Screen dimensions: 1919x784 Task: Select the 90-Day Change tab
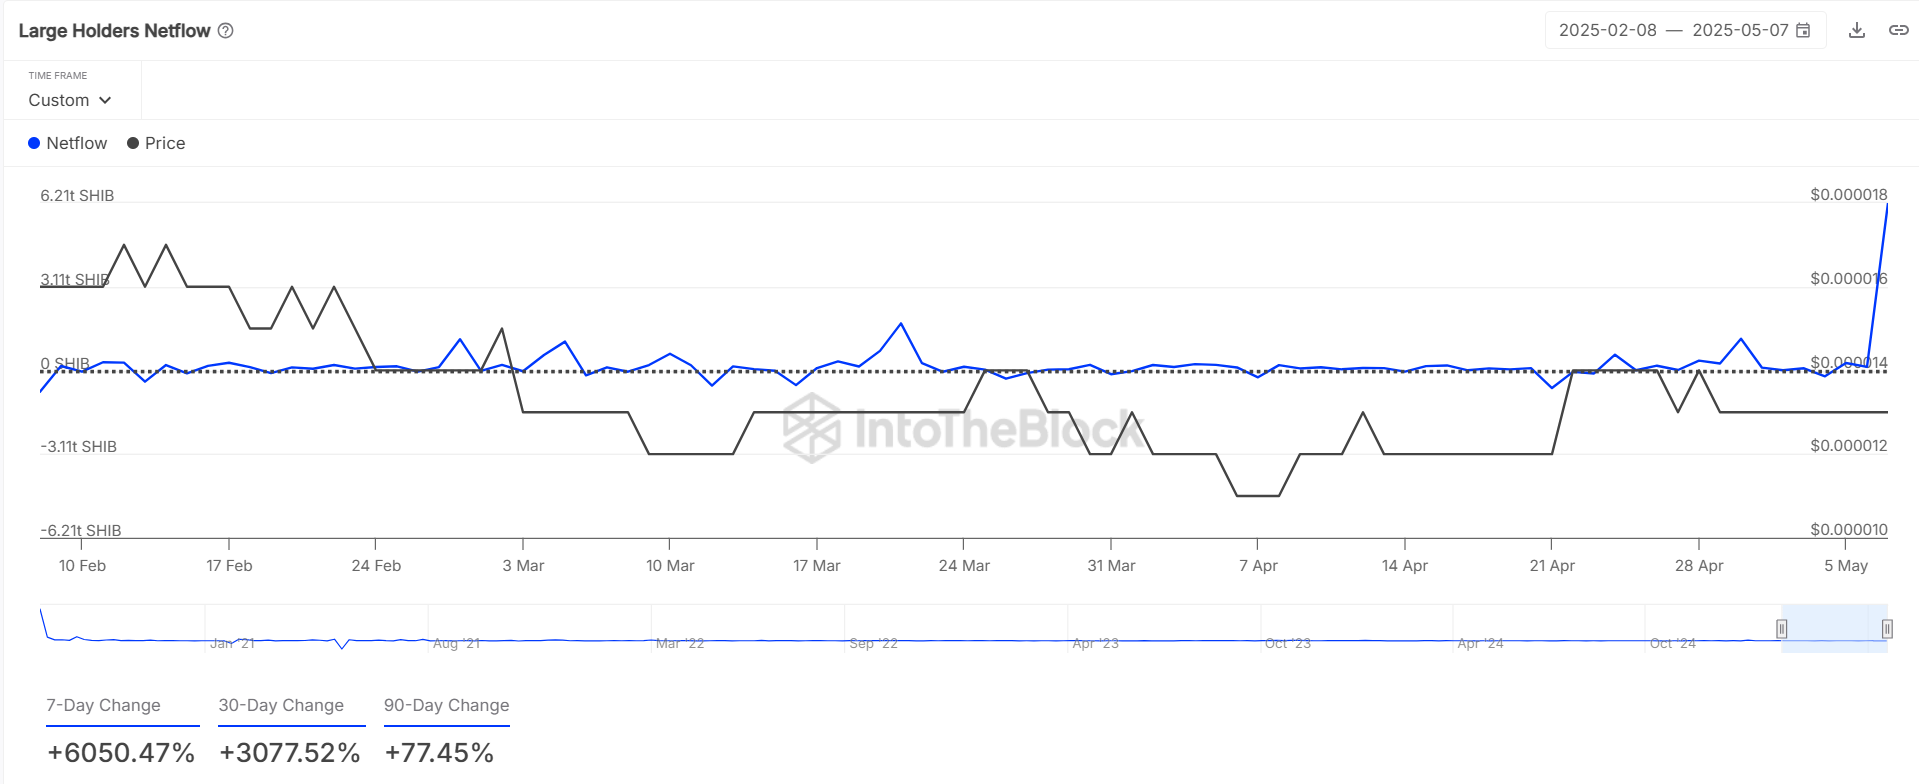[446, 705]
